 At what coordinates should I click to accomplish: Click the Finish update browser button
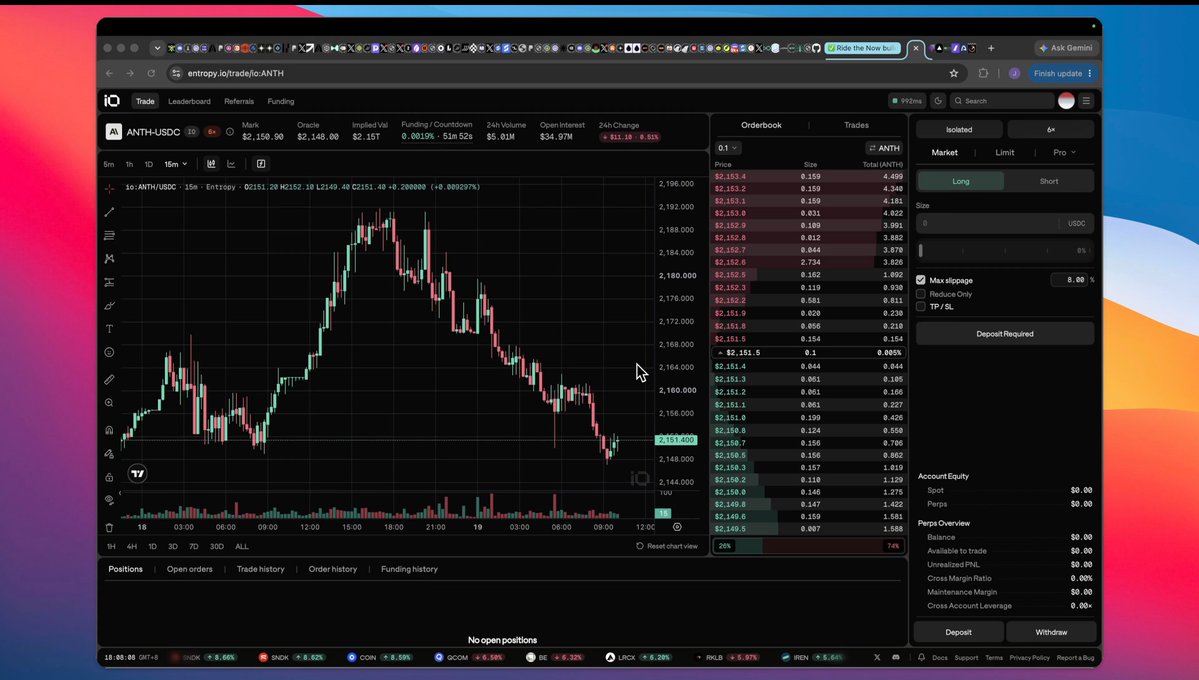(1063, 73)
